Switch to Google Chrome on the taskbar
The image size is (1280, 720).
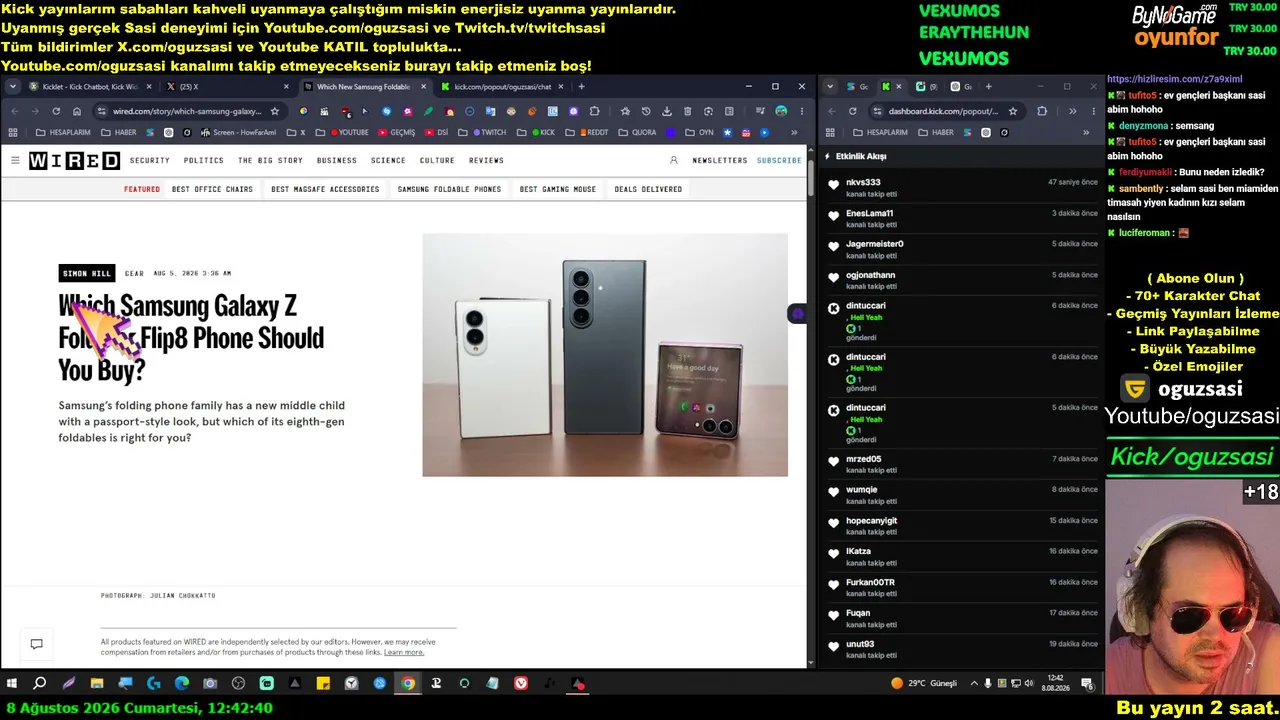coord(408,684)
